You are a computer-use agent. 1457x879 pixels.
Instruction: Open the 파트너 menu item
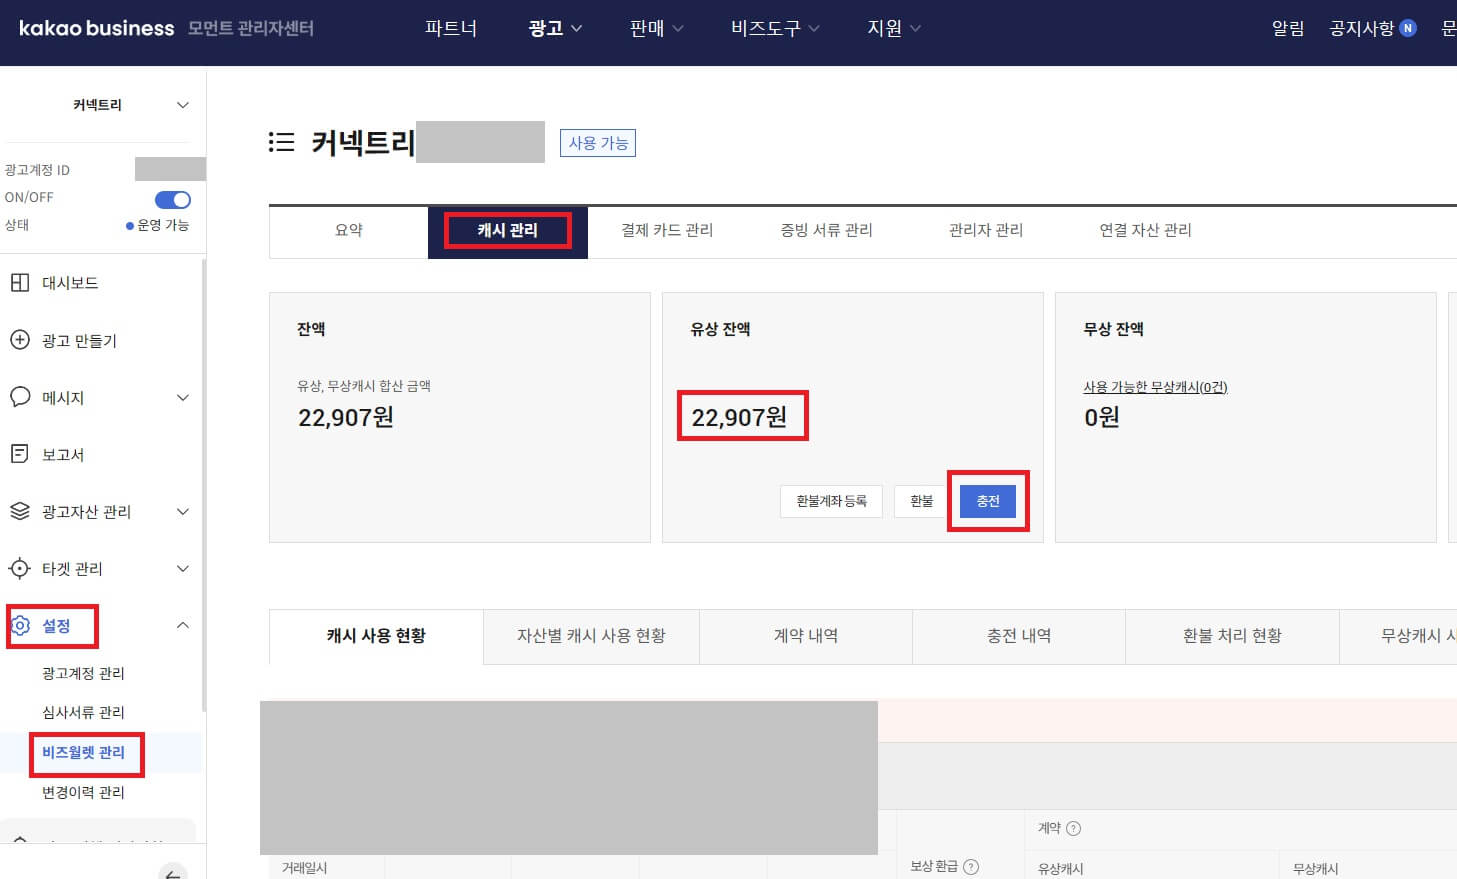coord(450,28)
